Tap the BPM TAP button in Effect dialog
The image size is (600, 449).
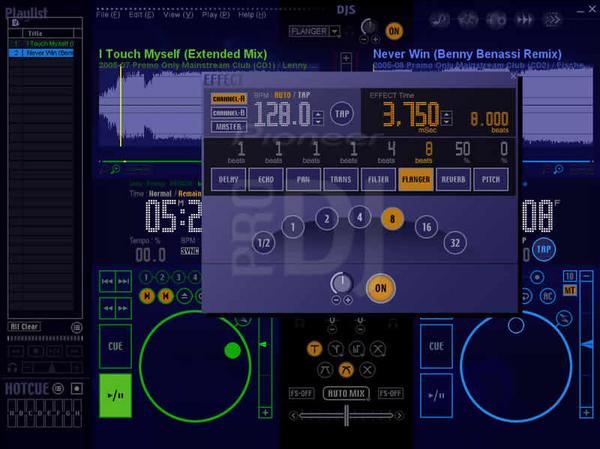pyautogui.click(x=342, y=114)
